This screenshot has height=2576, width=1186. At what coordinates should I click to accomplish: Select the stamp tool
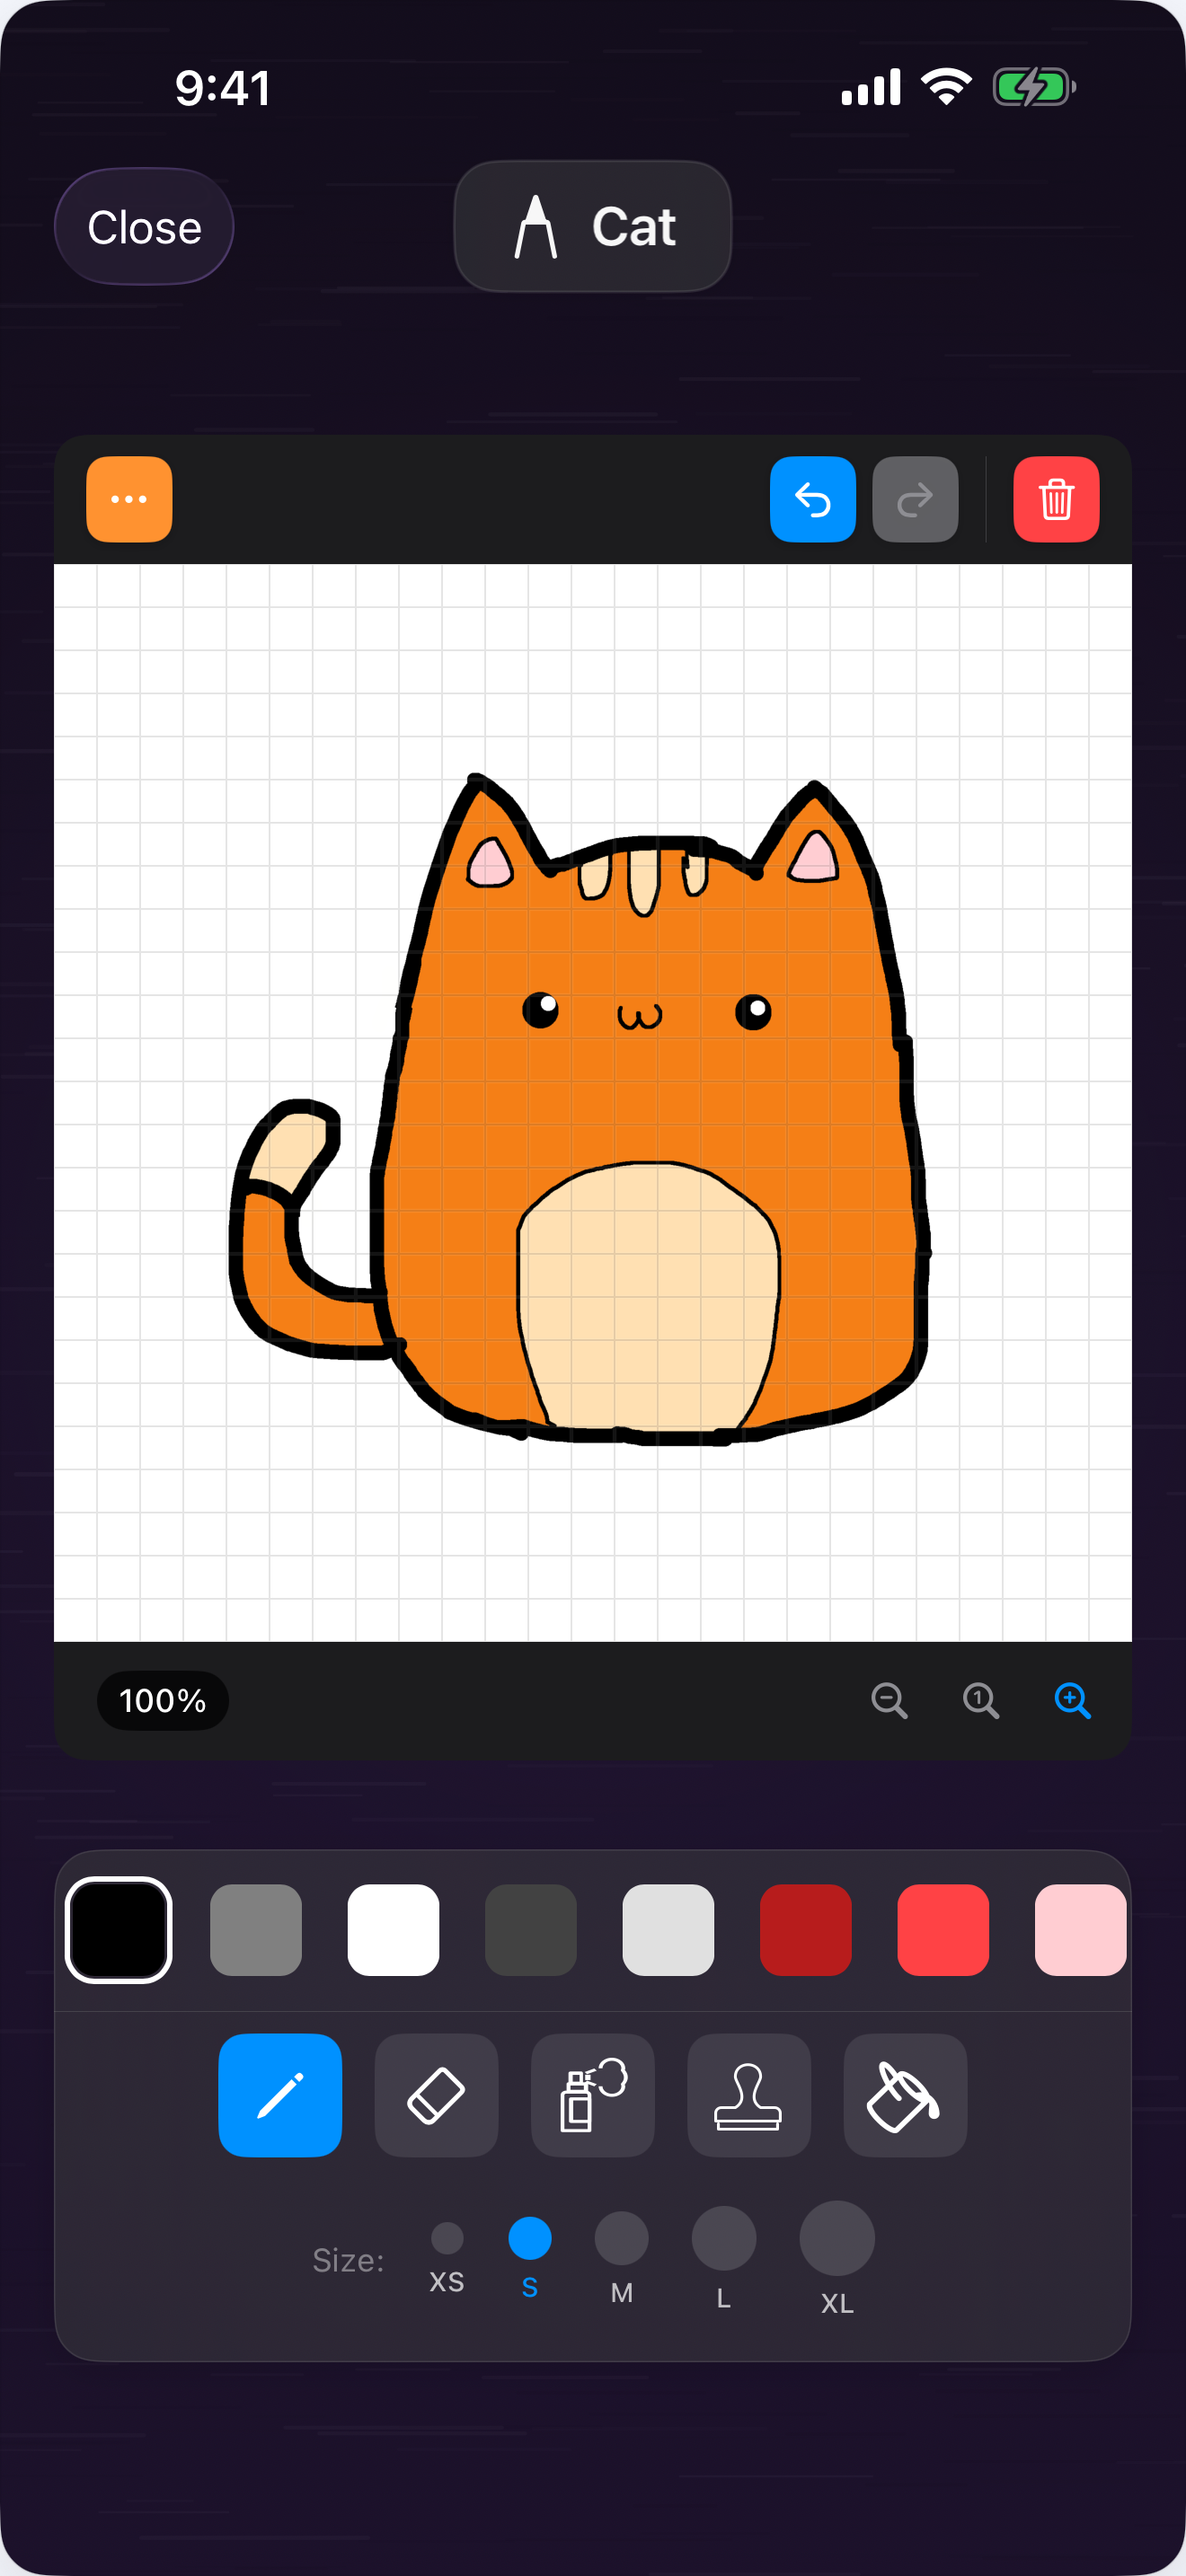point(749,2095)
